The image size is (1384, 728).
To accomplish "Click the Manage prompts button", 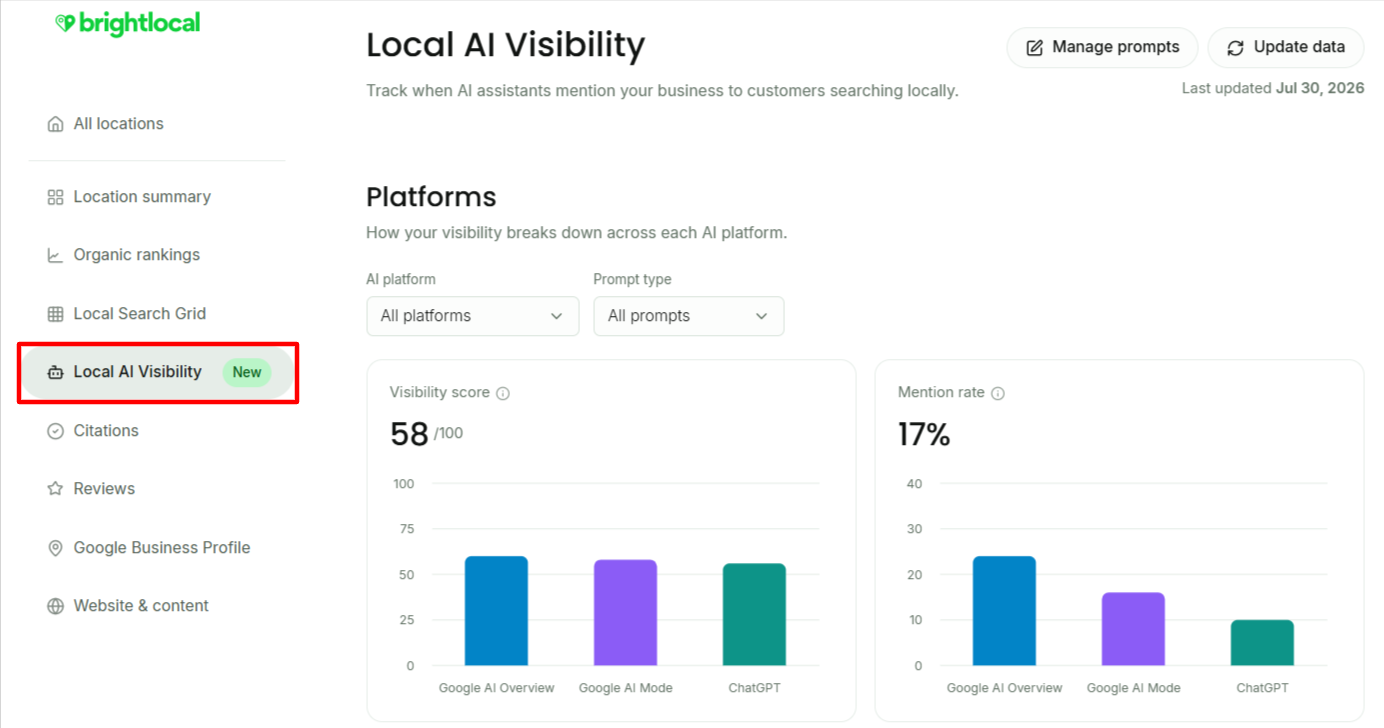I will click(x=1102, y=47).
